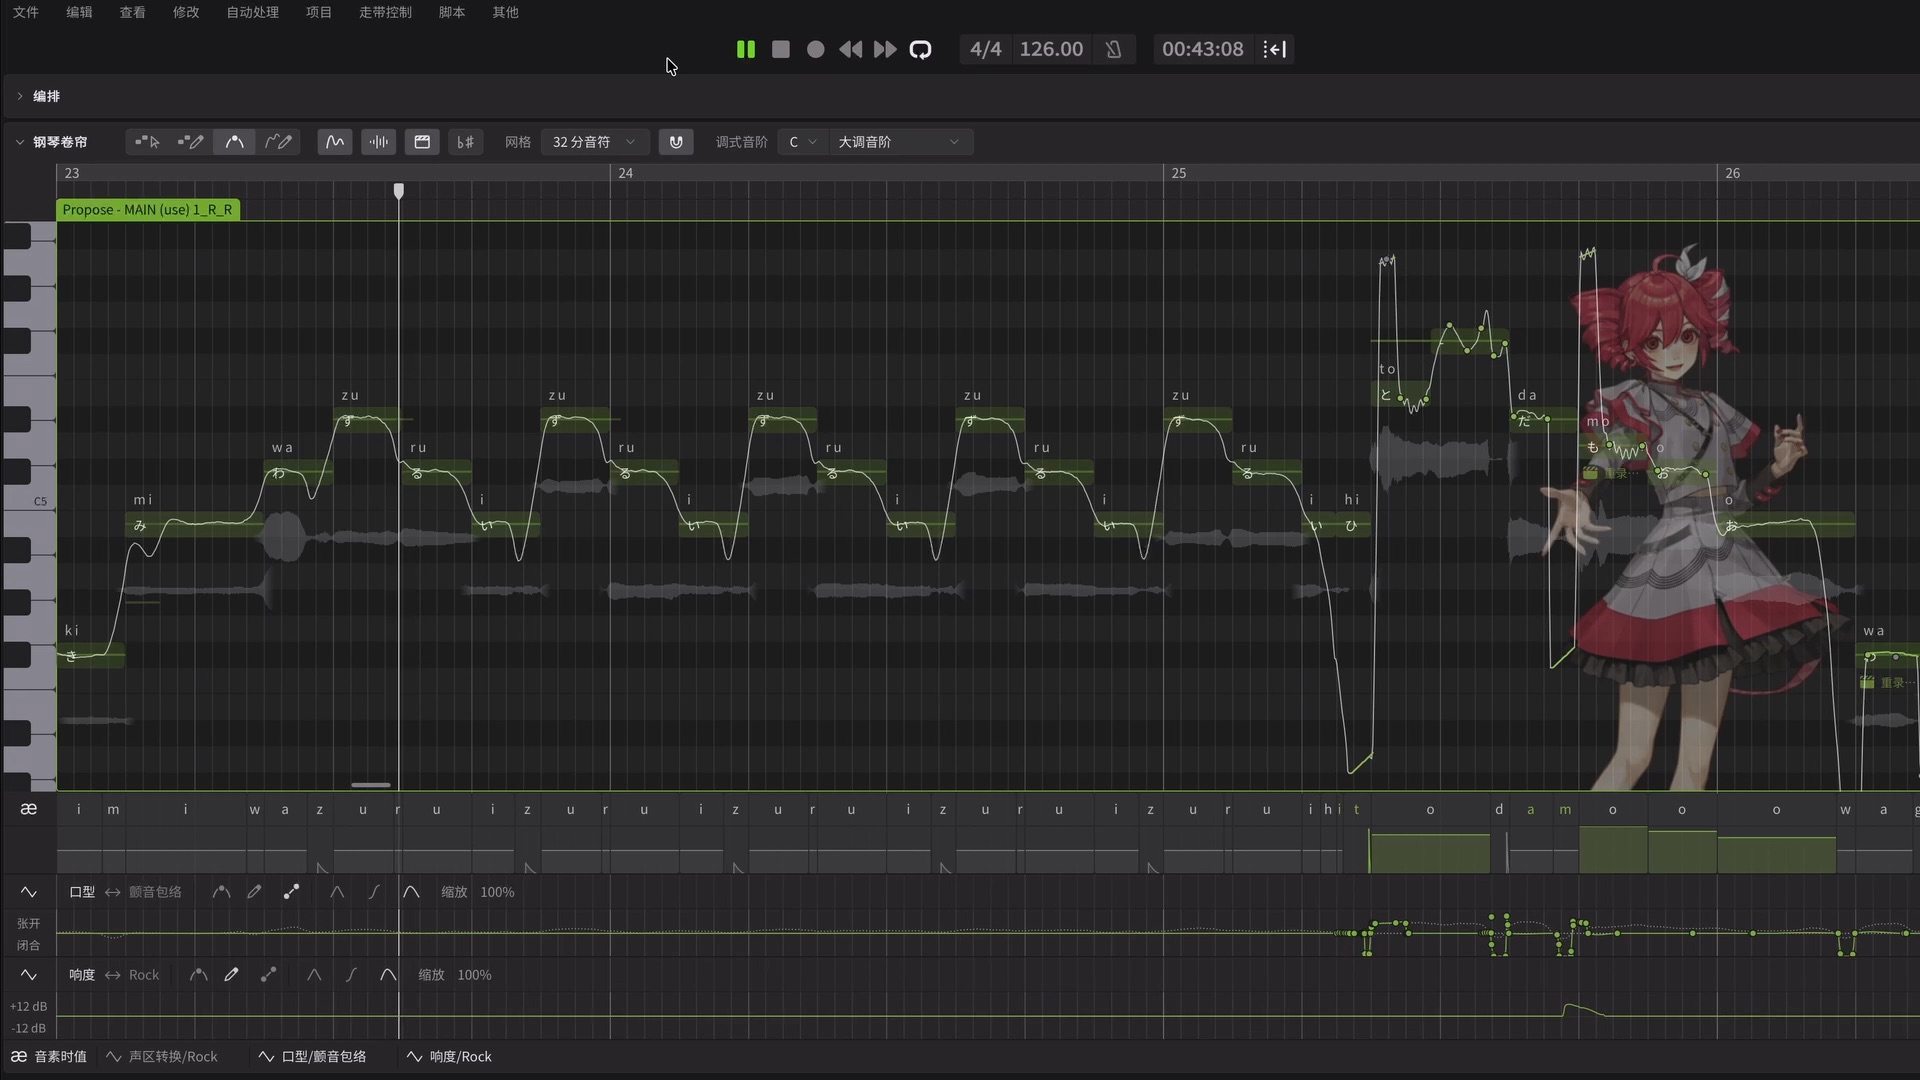Click the 00:43:08 timecode display
1920x1080 pixels.
point(1203,49)
